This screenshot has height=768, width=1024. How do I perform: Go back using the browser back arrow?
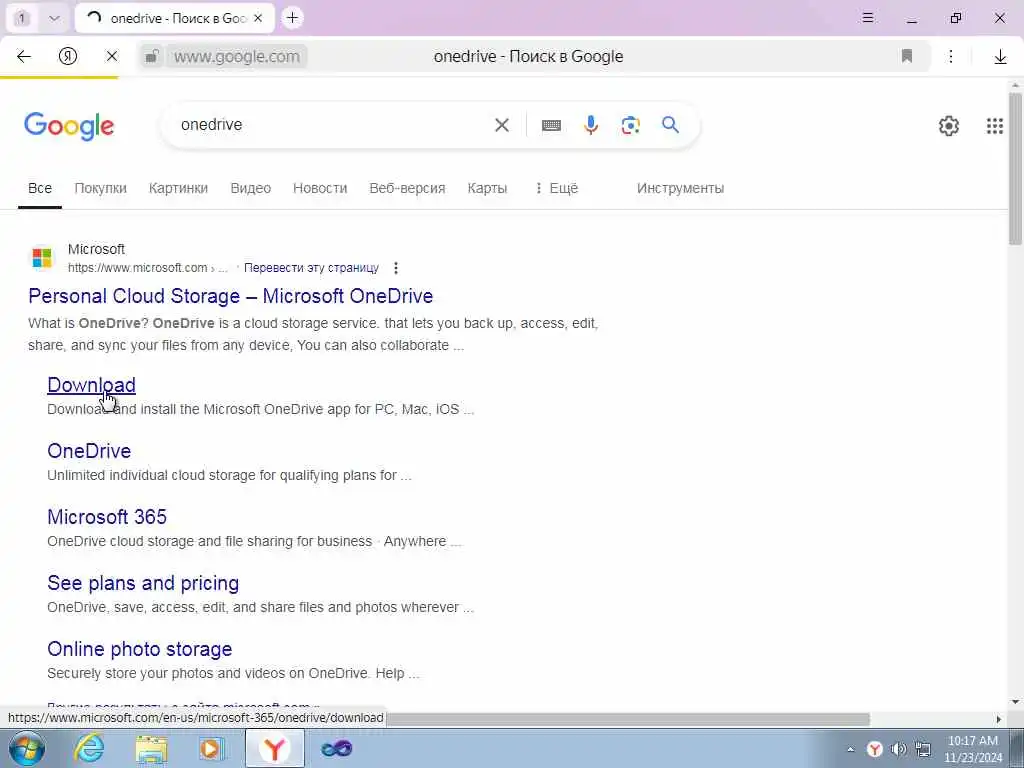tap(24, 57)
